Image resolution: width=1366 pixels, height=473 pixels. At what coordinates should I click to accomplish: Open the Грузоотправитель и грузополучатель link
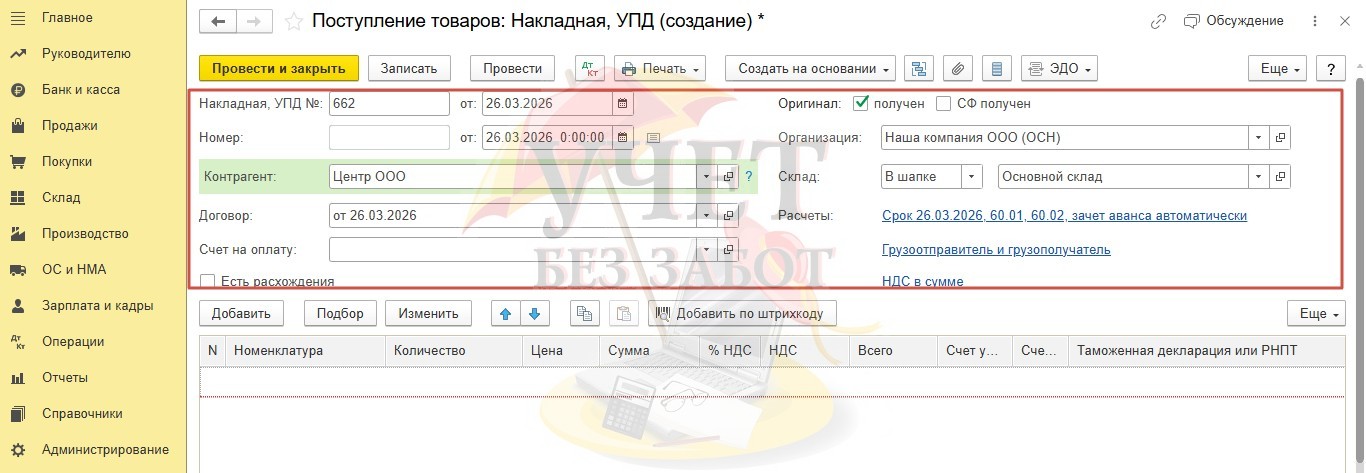tap(995, 250)
